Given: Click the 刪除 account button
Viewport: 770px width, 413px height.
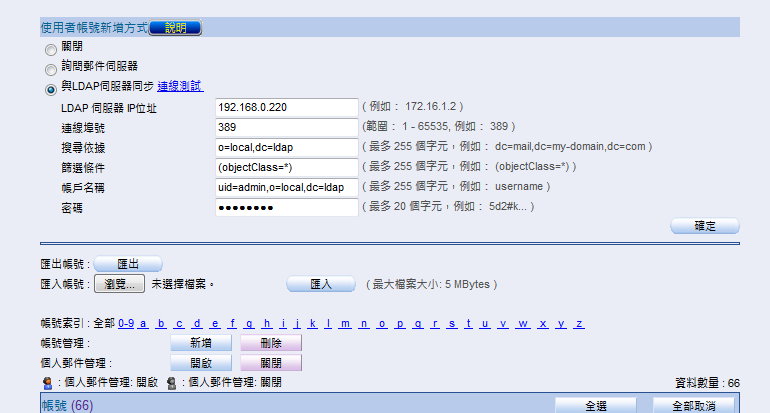Looking at the screenshot, I should coord(270,343).
